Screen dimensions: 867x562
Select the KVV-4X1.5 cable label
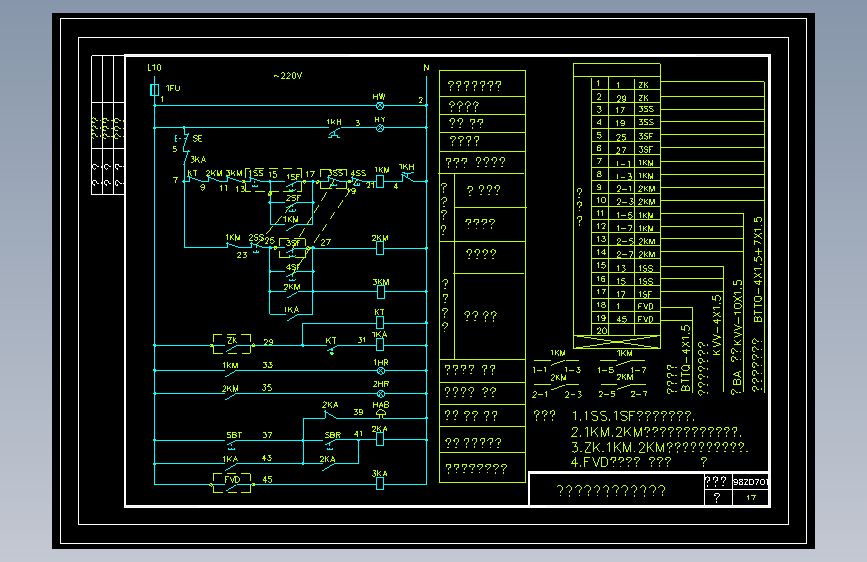pyautogui.click(x=717, y=325)
